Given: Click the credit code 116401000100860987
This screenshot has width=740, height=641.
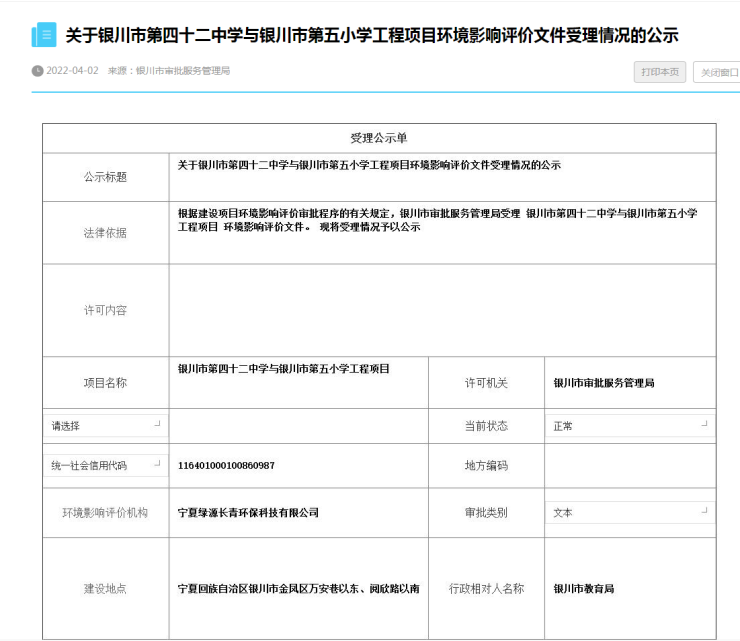Looking at the screenshot, I should point(226,465).
